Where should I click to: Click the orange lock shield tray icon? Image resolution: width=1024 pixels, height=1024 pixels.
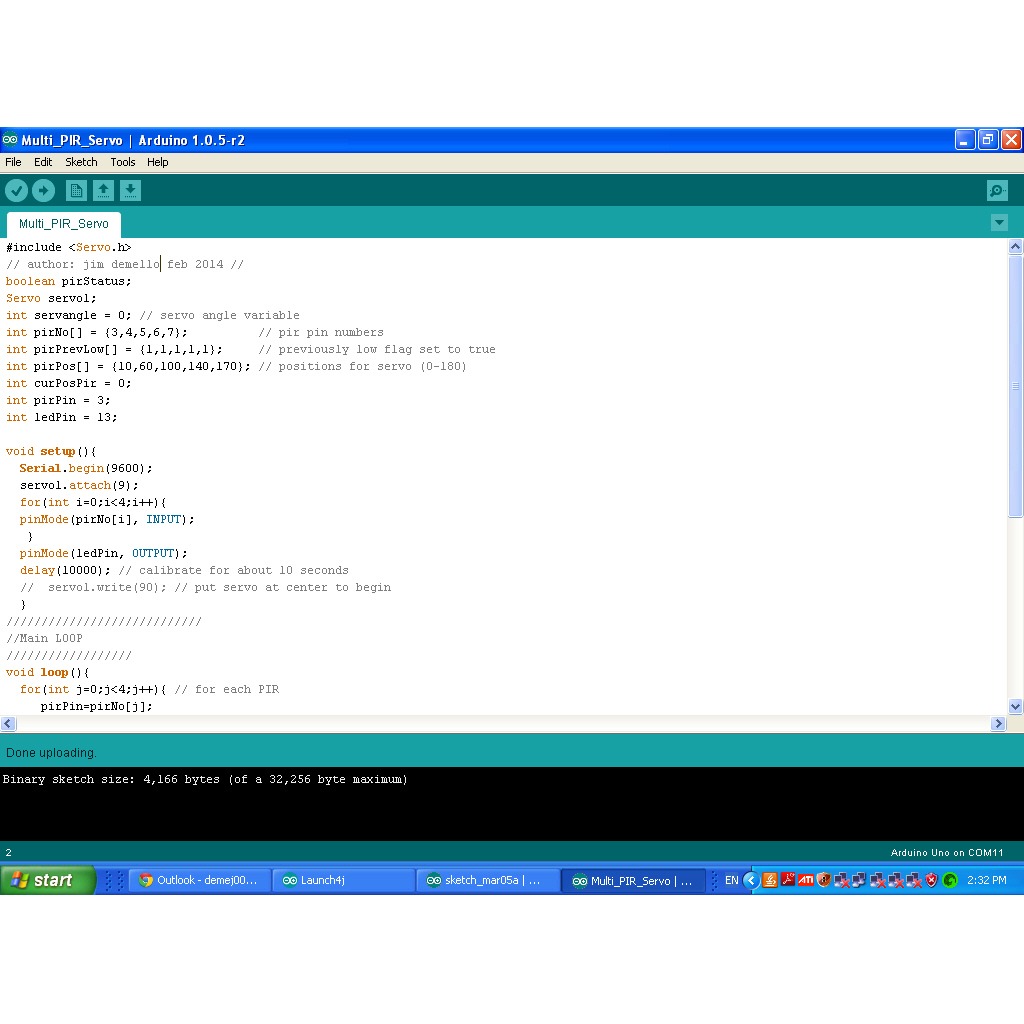point(824,880)
